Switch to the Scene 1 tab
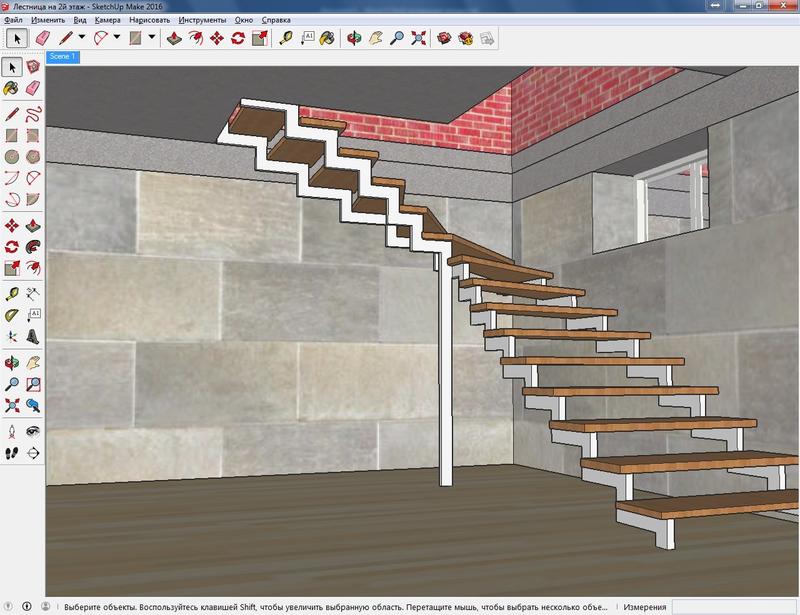Screen dimensions: 800x615 pos(62,57)
